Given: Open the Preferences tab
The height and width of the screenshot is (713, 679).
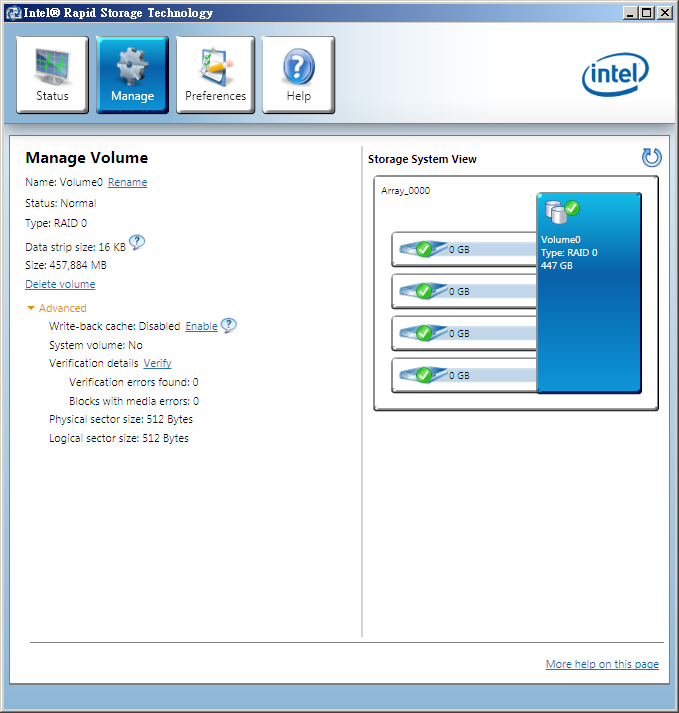Looking at the screenshot, I should (216, 75).
